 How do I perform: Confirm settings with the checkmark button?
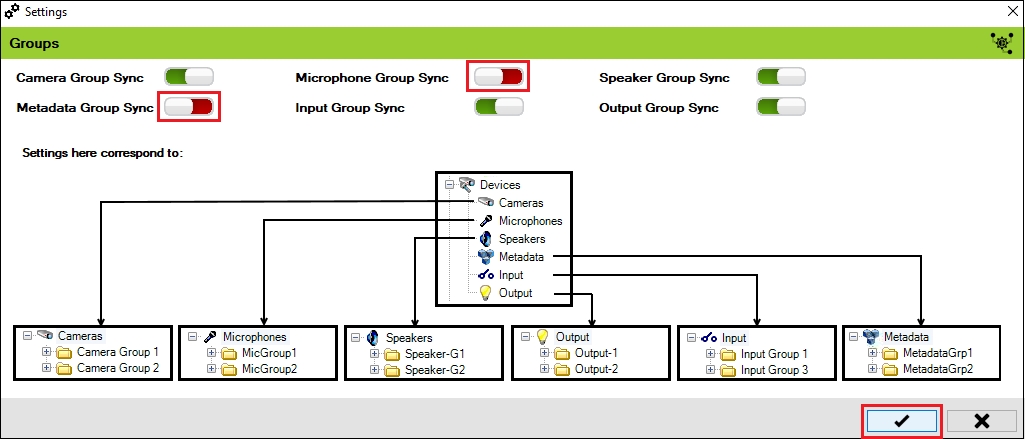pyautogui.click(x=900, y=421)
